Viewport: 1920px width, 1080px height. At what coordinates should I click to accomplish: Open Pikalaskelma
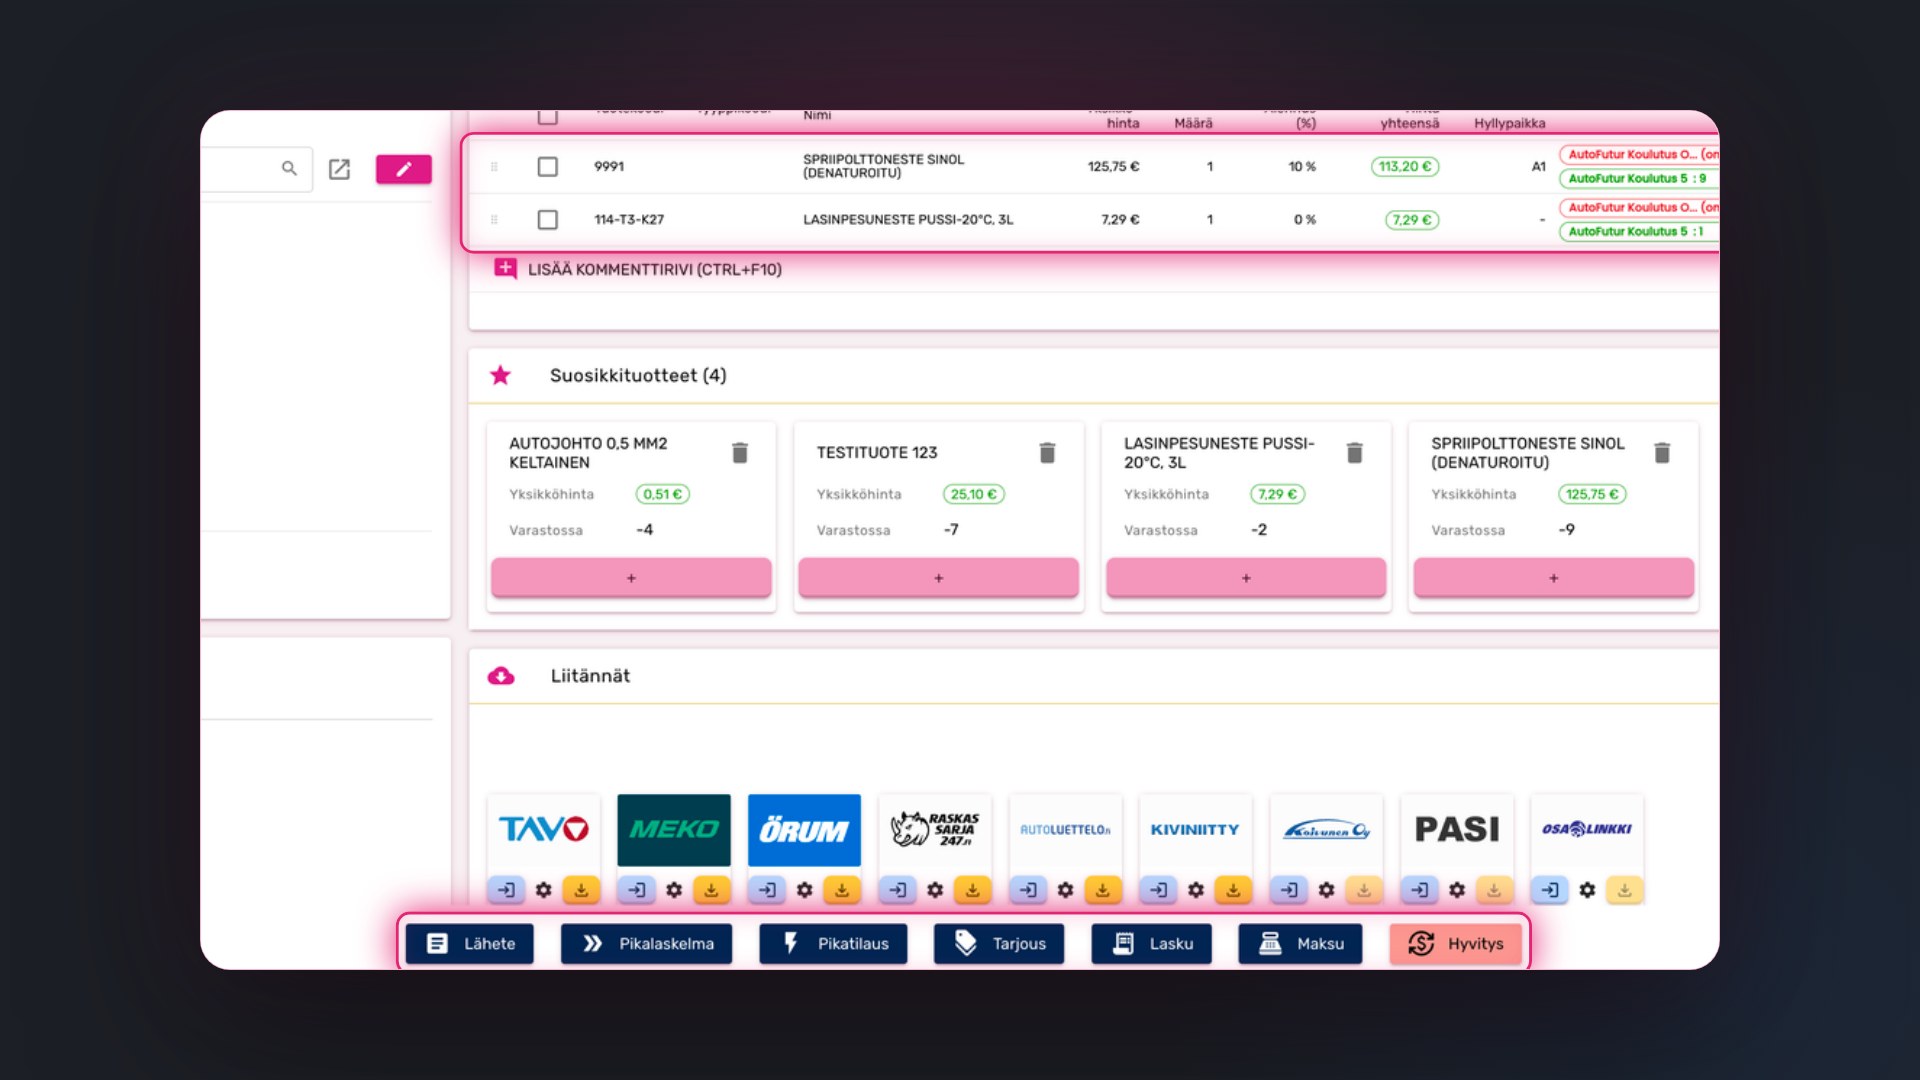646,944
